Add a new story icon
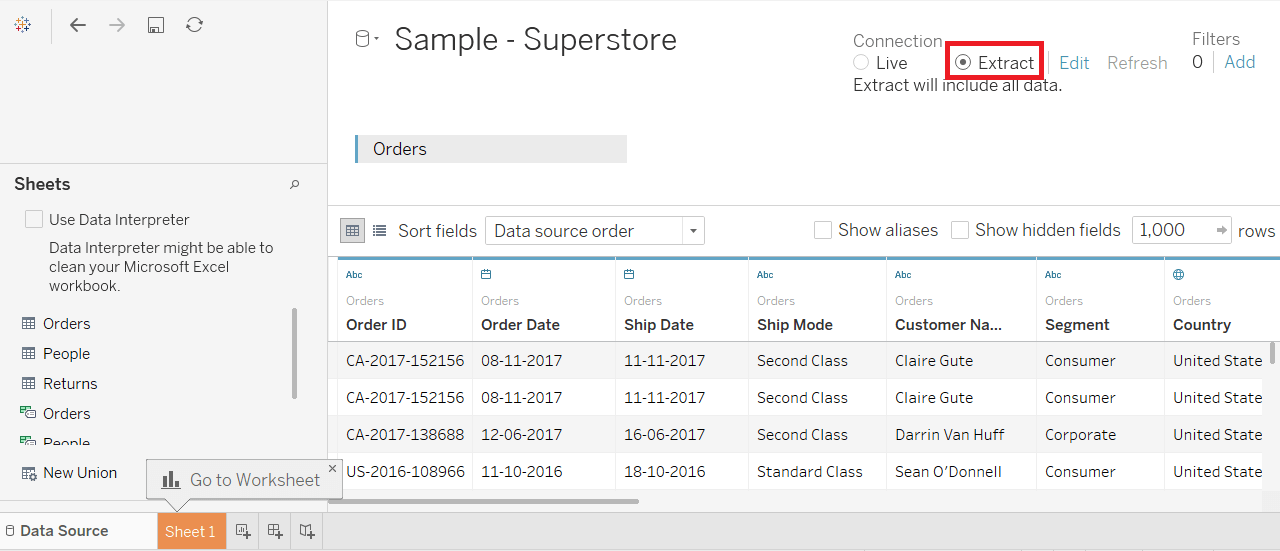Viewport: 1280px width, 551px height. click(307, 531)
